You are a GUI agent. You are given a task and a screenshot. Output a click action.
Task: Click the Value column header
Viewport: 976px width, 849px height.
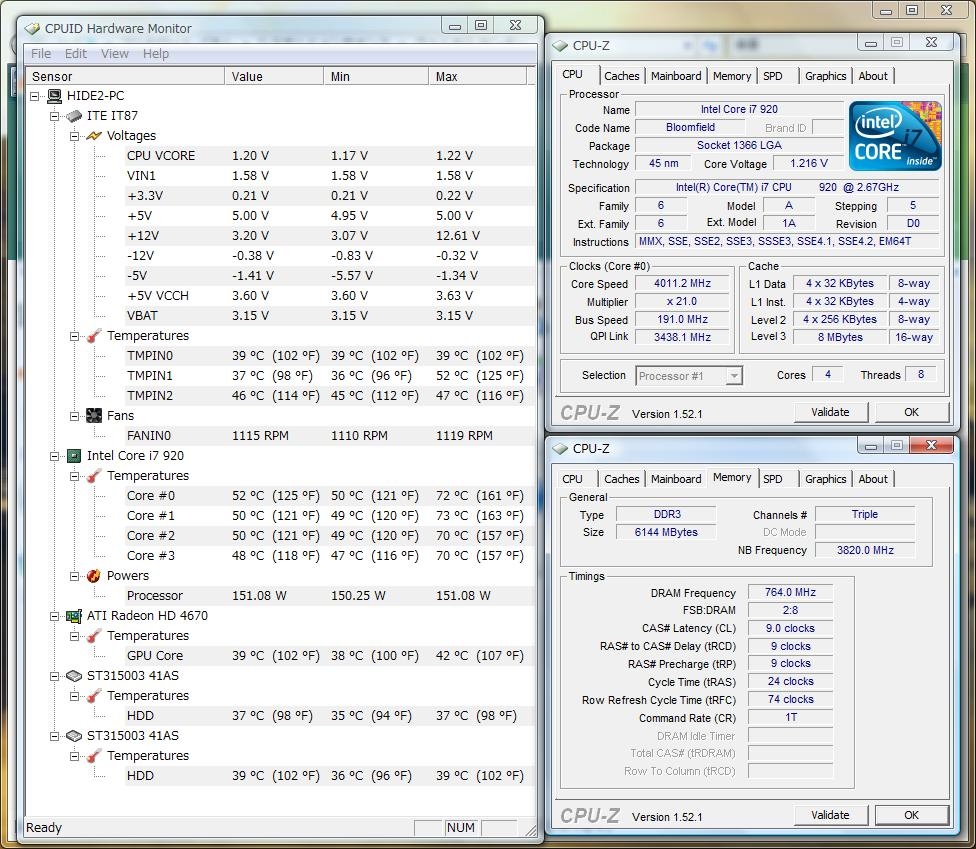click(274, 77)
